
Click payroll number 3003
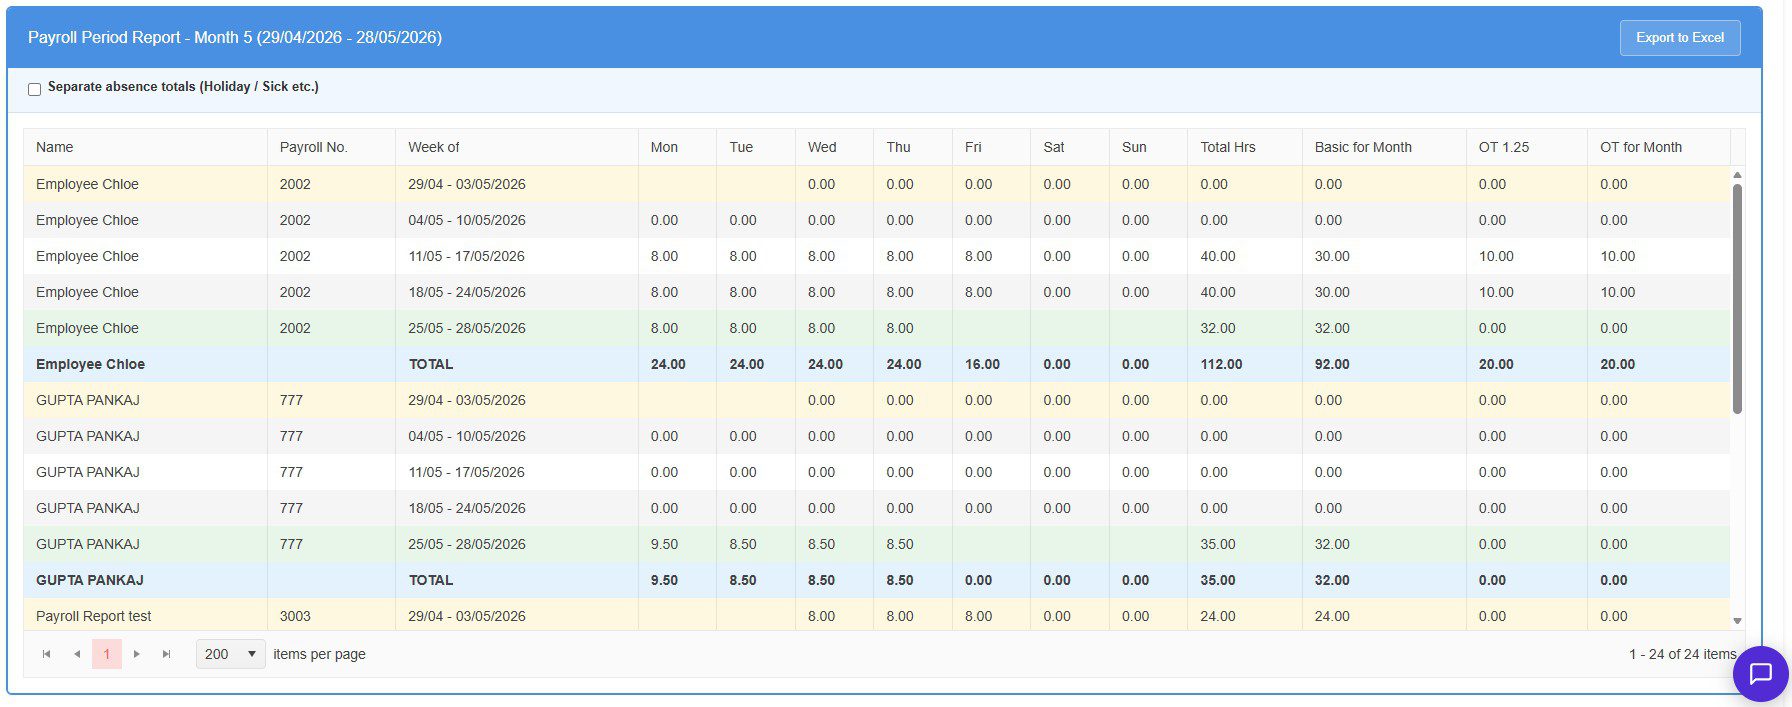pyautogui.click(x=295, y=616)
